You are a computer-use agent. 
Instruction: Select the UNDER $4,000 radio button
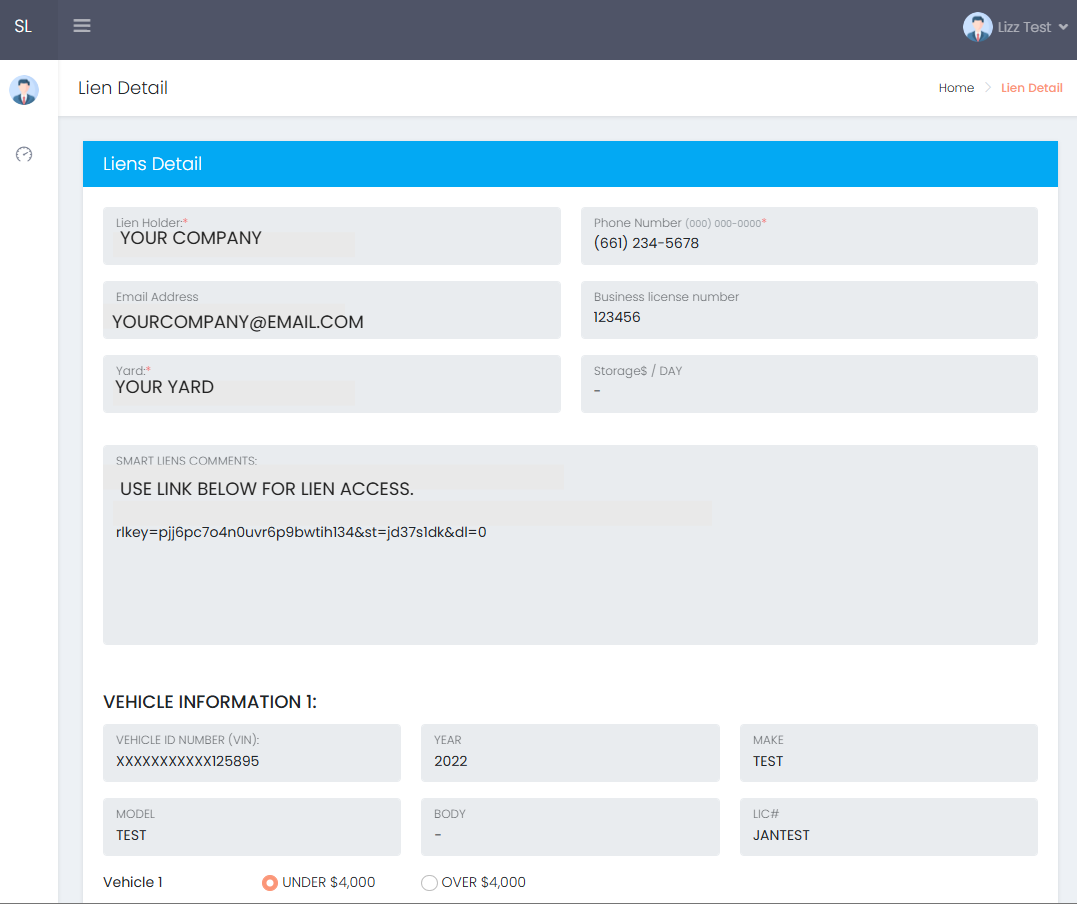(269, 882)
